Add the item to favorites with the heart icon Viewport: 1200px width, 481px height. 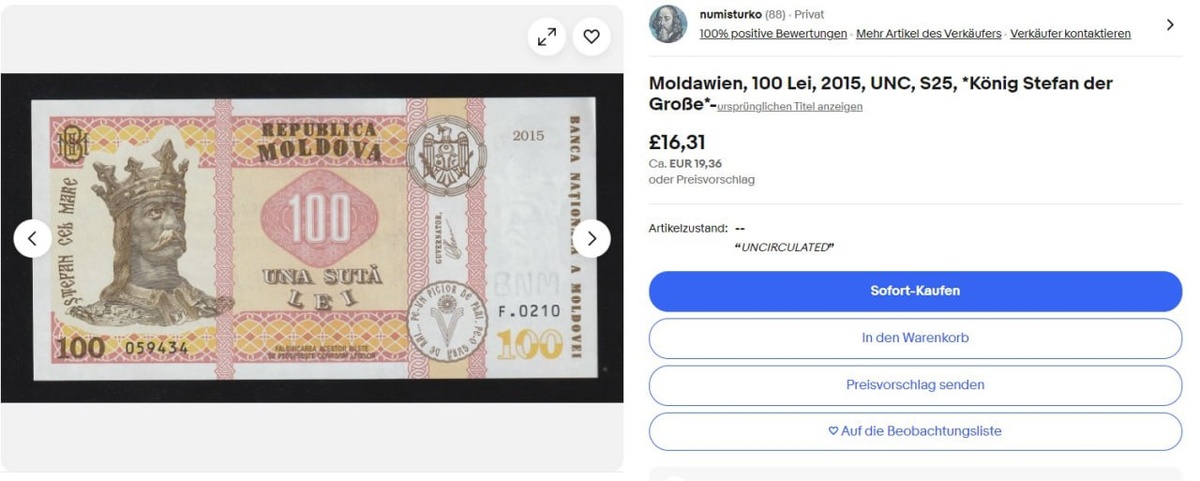click(591, 37)
